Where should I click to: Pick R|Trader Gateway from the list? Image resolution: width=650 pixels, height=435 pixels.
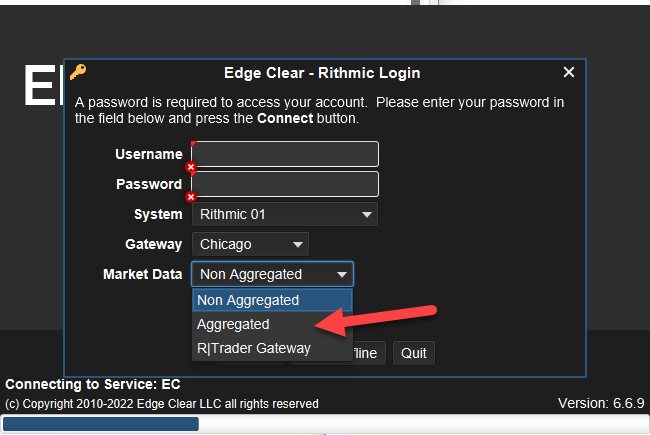tap(254, 348)
